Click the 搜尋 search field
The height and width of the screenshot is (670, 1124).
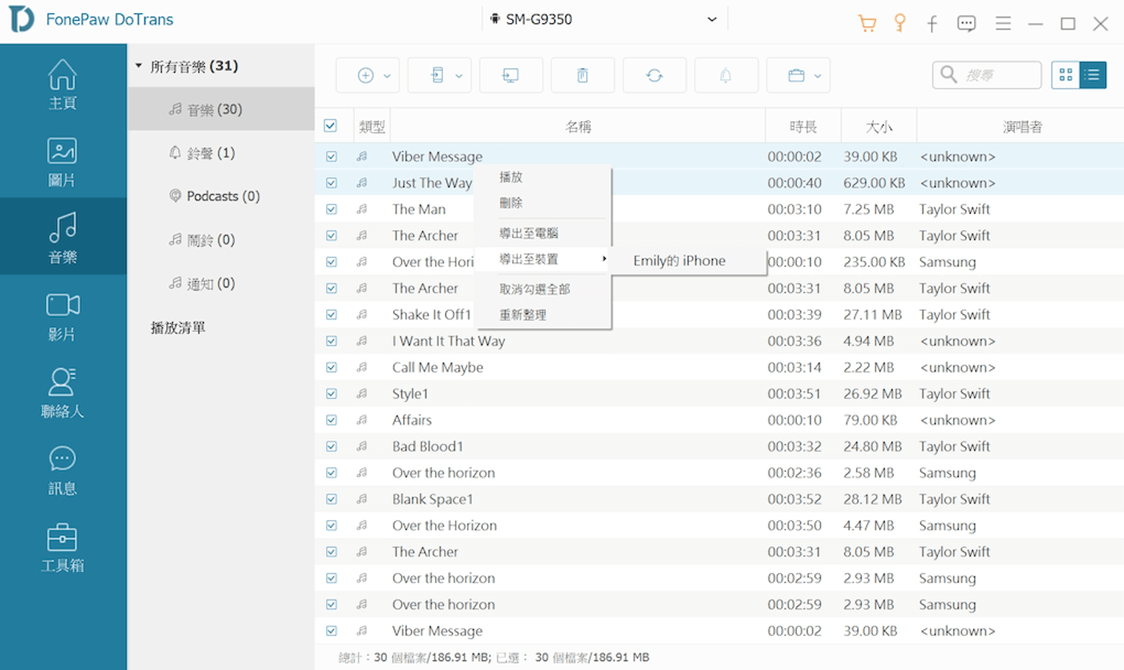[x=987, y=75]
